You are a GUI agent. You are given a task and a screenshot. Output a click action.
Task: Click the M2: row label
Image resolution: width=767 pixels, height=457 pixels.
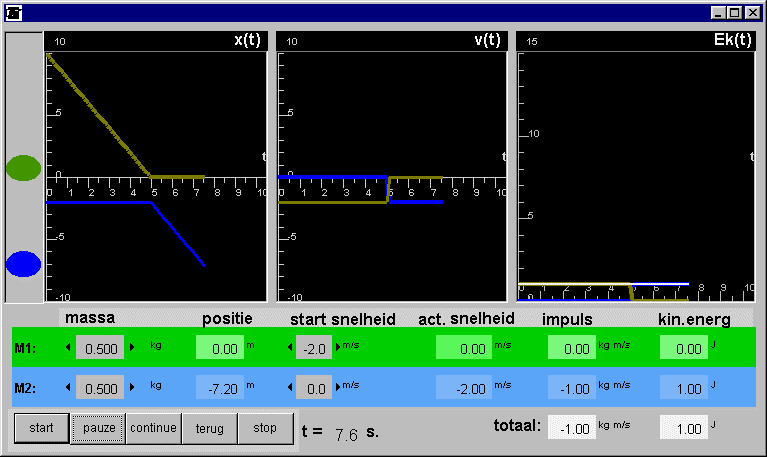[x=25, y=388]
